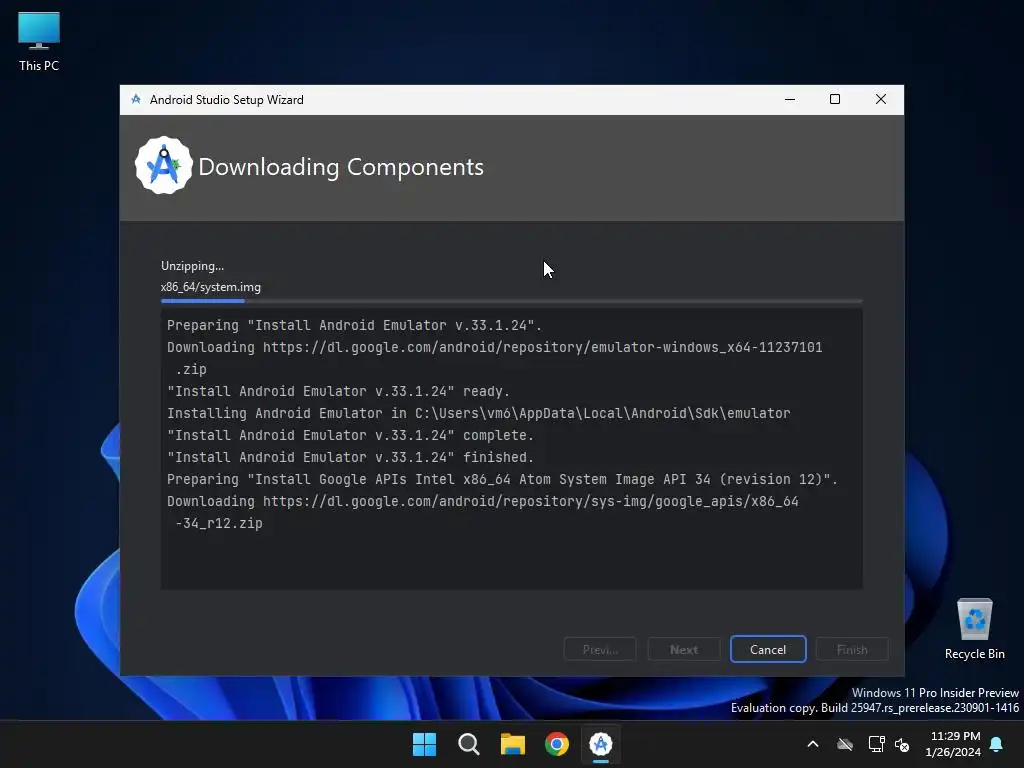Click log line '"Install Android Emulator v.33.1.24" finished.'
Viewport: 1024px width, 768px height.
pos(350,457)
